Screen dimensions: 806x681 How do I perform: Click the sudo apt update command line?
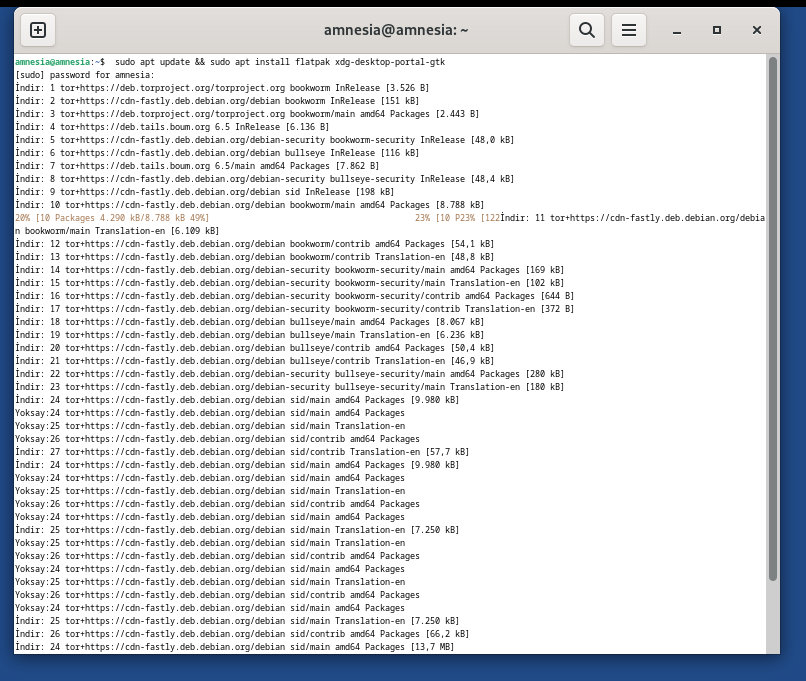(x=280, y=62)
